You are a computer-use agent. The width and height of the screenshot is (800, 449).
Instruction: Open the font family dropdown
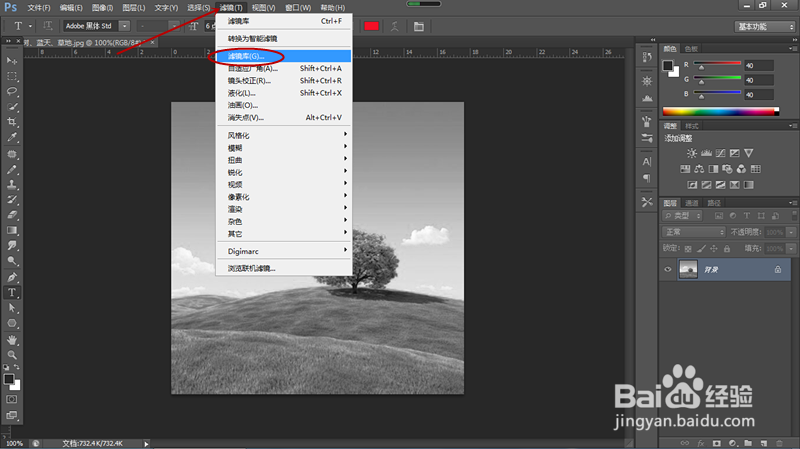(124, 26)
